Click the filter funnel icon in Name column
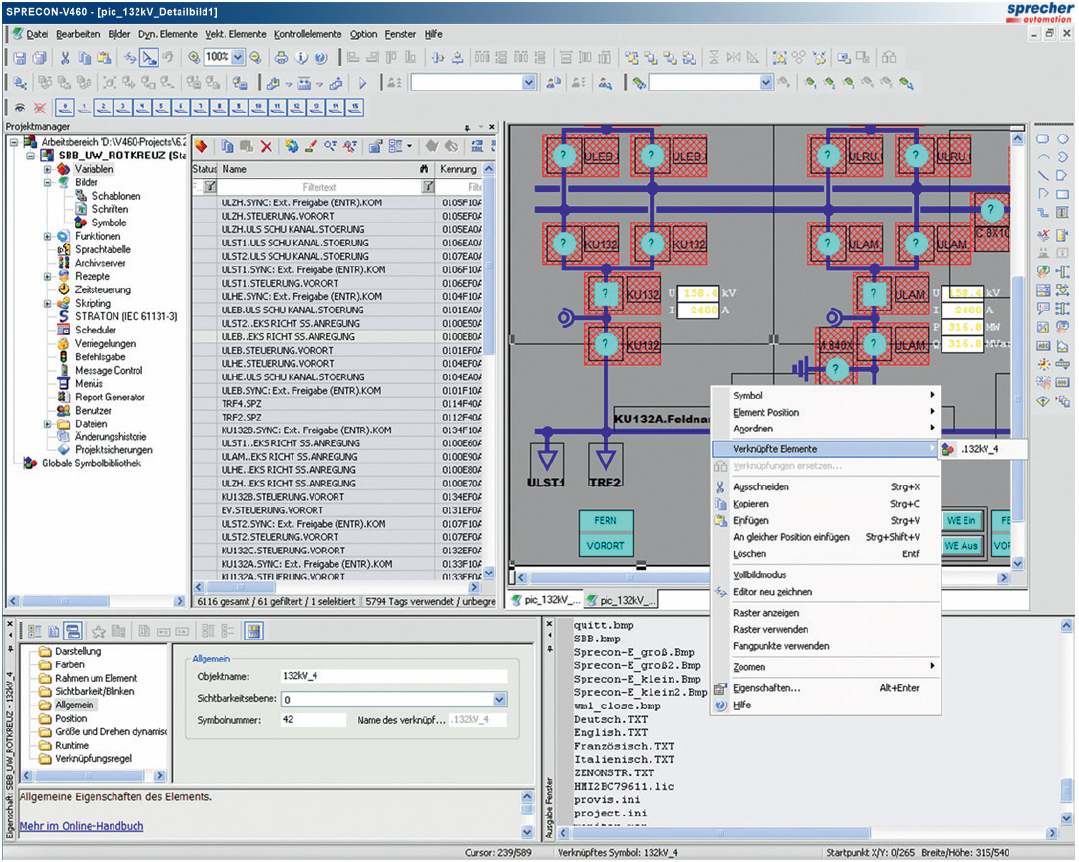This screenshot has width=1079, height=862. click(x=428, y=186)
